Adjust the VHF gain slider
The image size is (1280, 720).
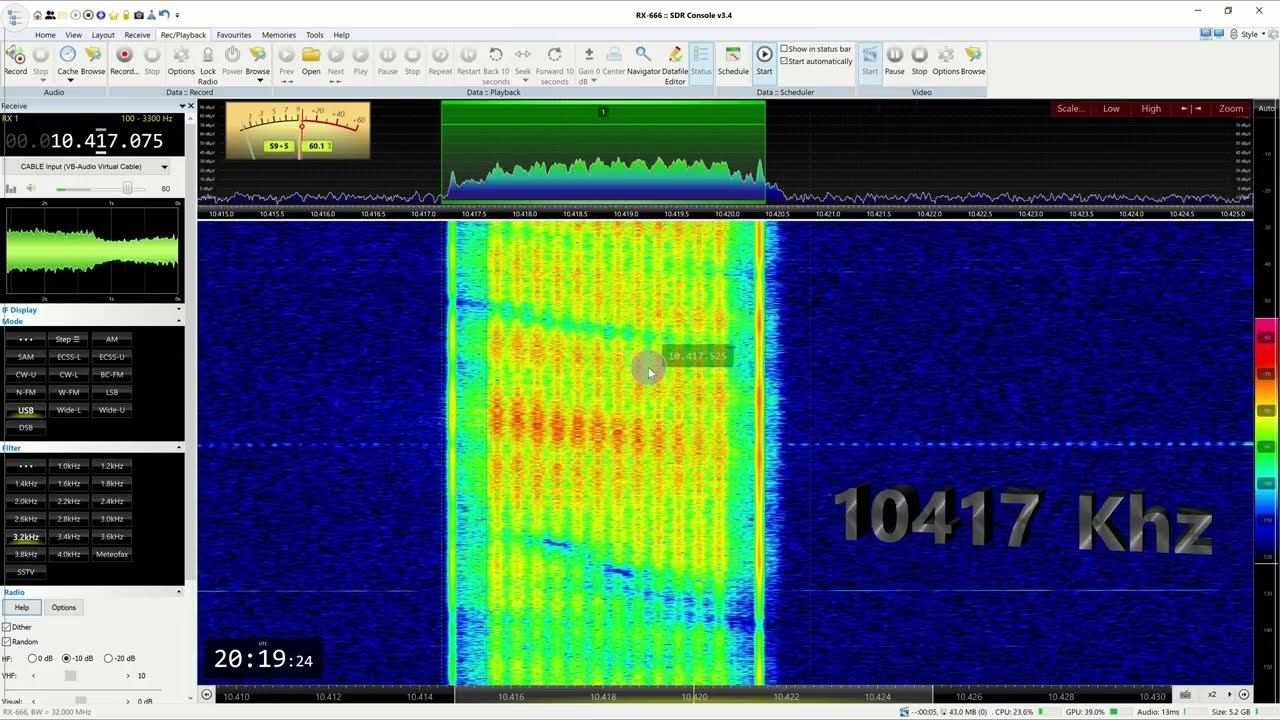click(x=80, y=675)
